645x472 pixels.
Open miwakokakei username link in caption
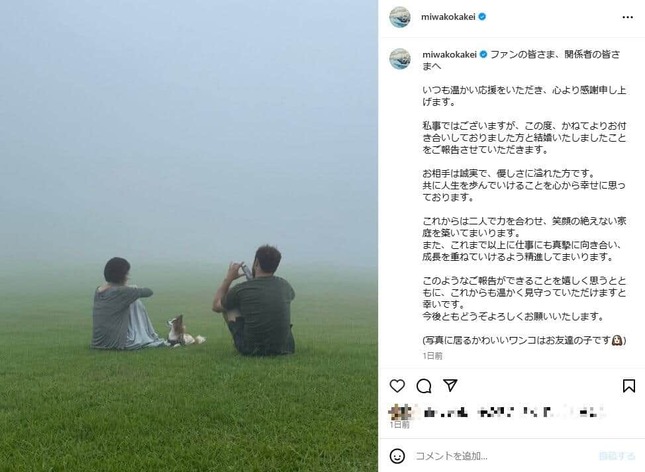click(449, 54)
